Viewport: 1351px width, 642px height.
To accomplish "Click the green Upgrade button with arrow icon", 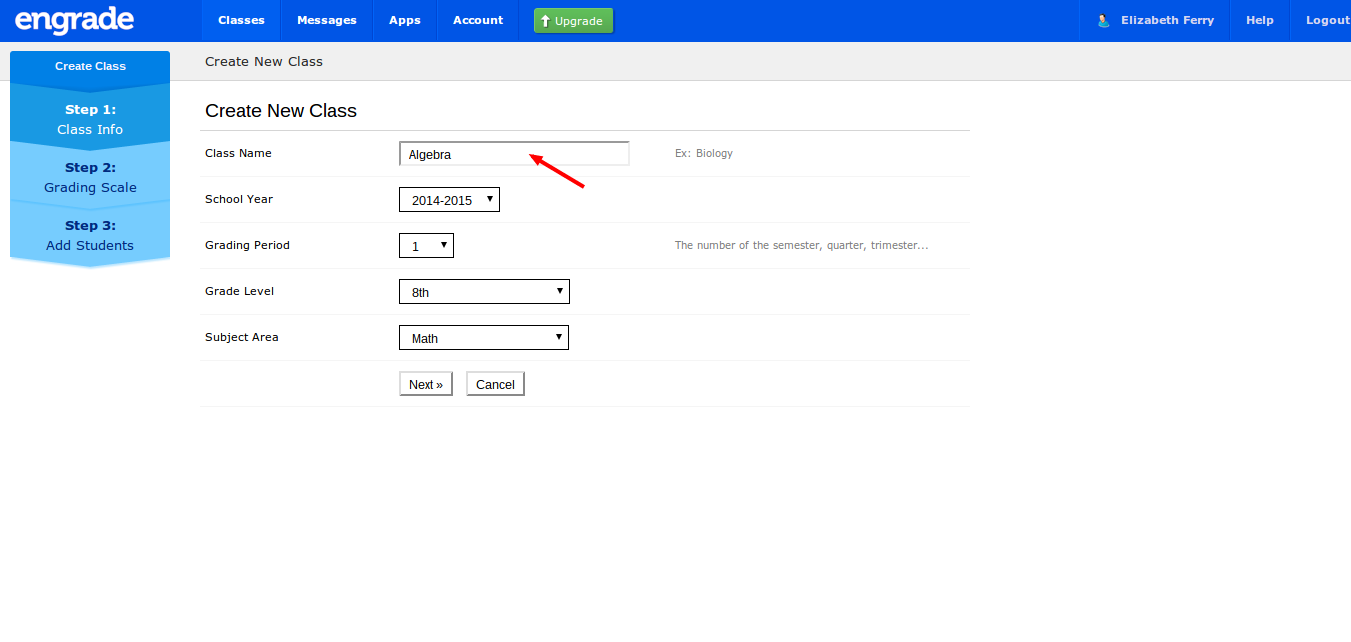I will click(572, 20).
